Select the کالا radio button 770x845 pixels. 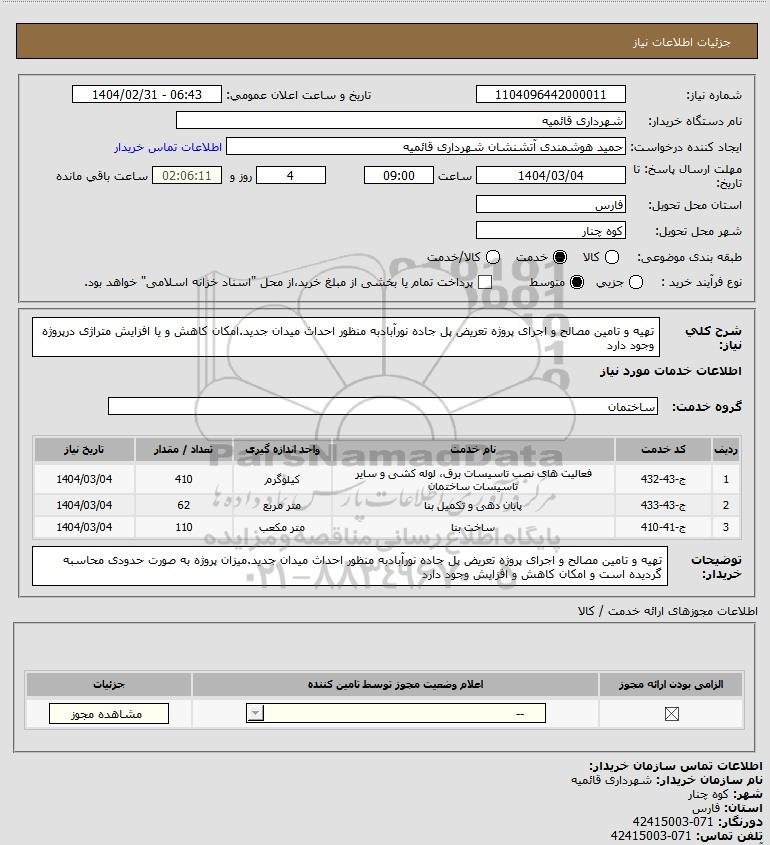click(612, 258)
